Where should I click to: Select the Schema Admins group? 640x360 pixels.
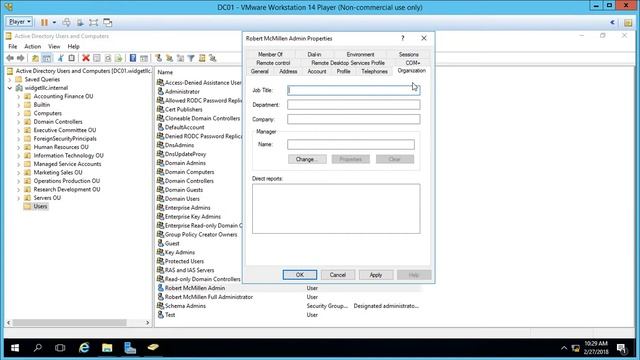click(x=185, y=306)
